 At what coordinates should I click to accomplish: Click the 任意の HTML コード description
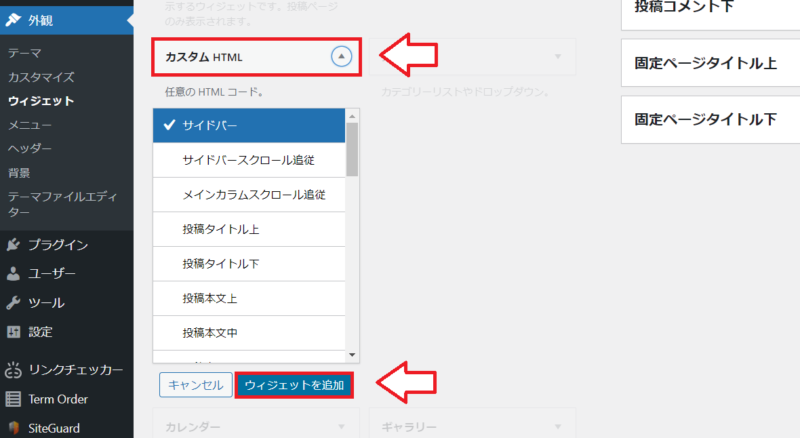tap(214, 92)
